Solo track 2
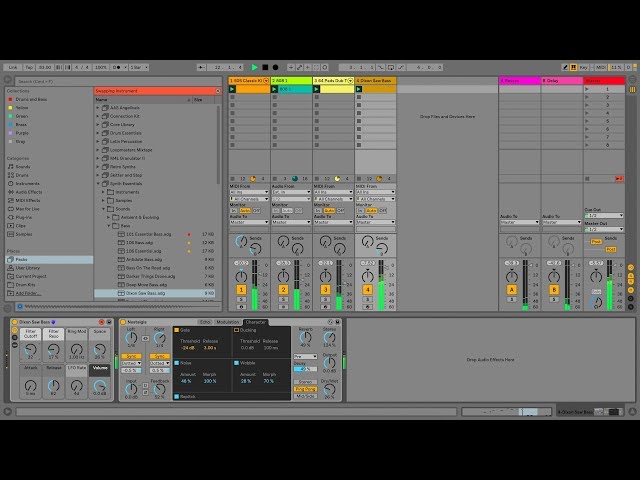The width and height of the screenshot is (640, 480). 283,300
